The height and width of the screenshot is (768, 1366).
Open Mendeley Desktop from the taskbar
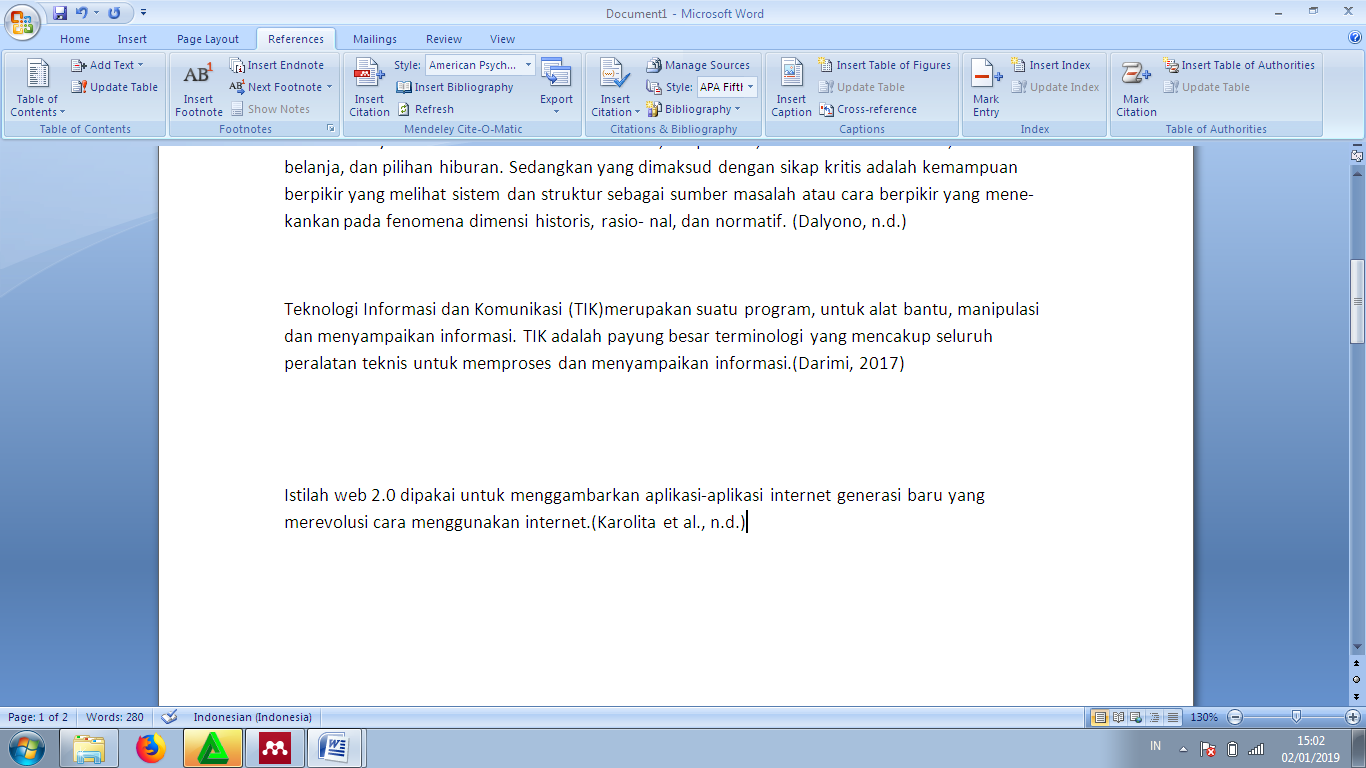275,747
